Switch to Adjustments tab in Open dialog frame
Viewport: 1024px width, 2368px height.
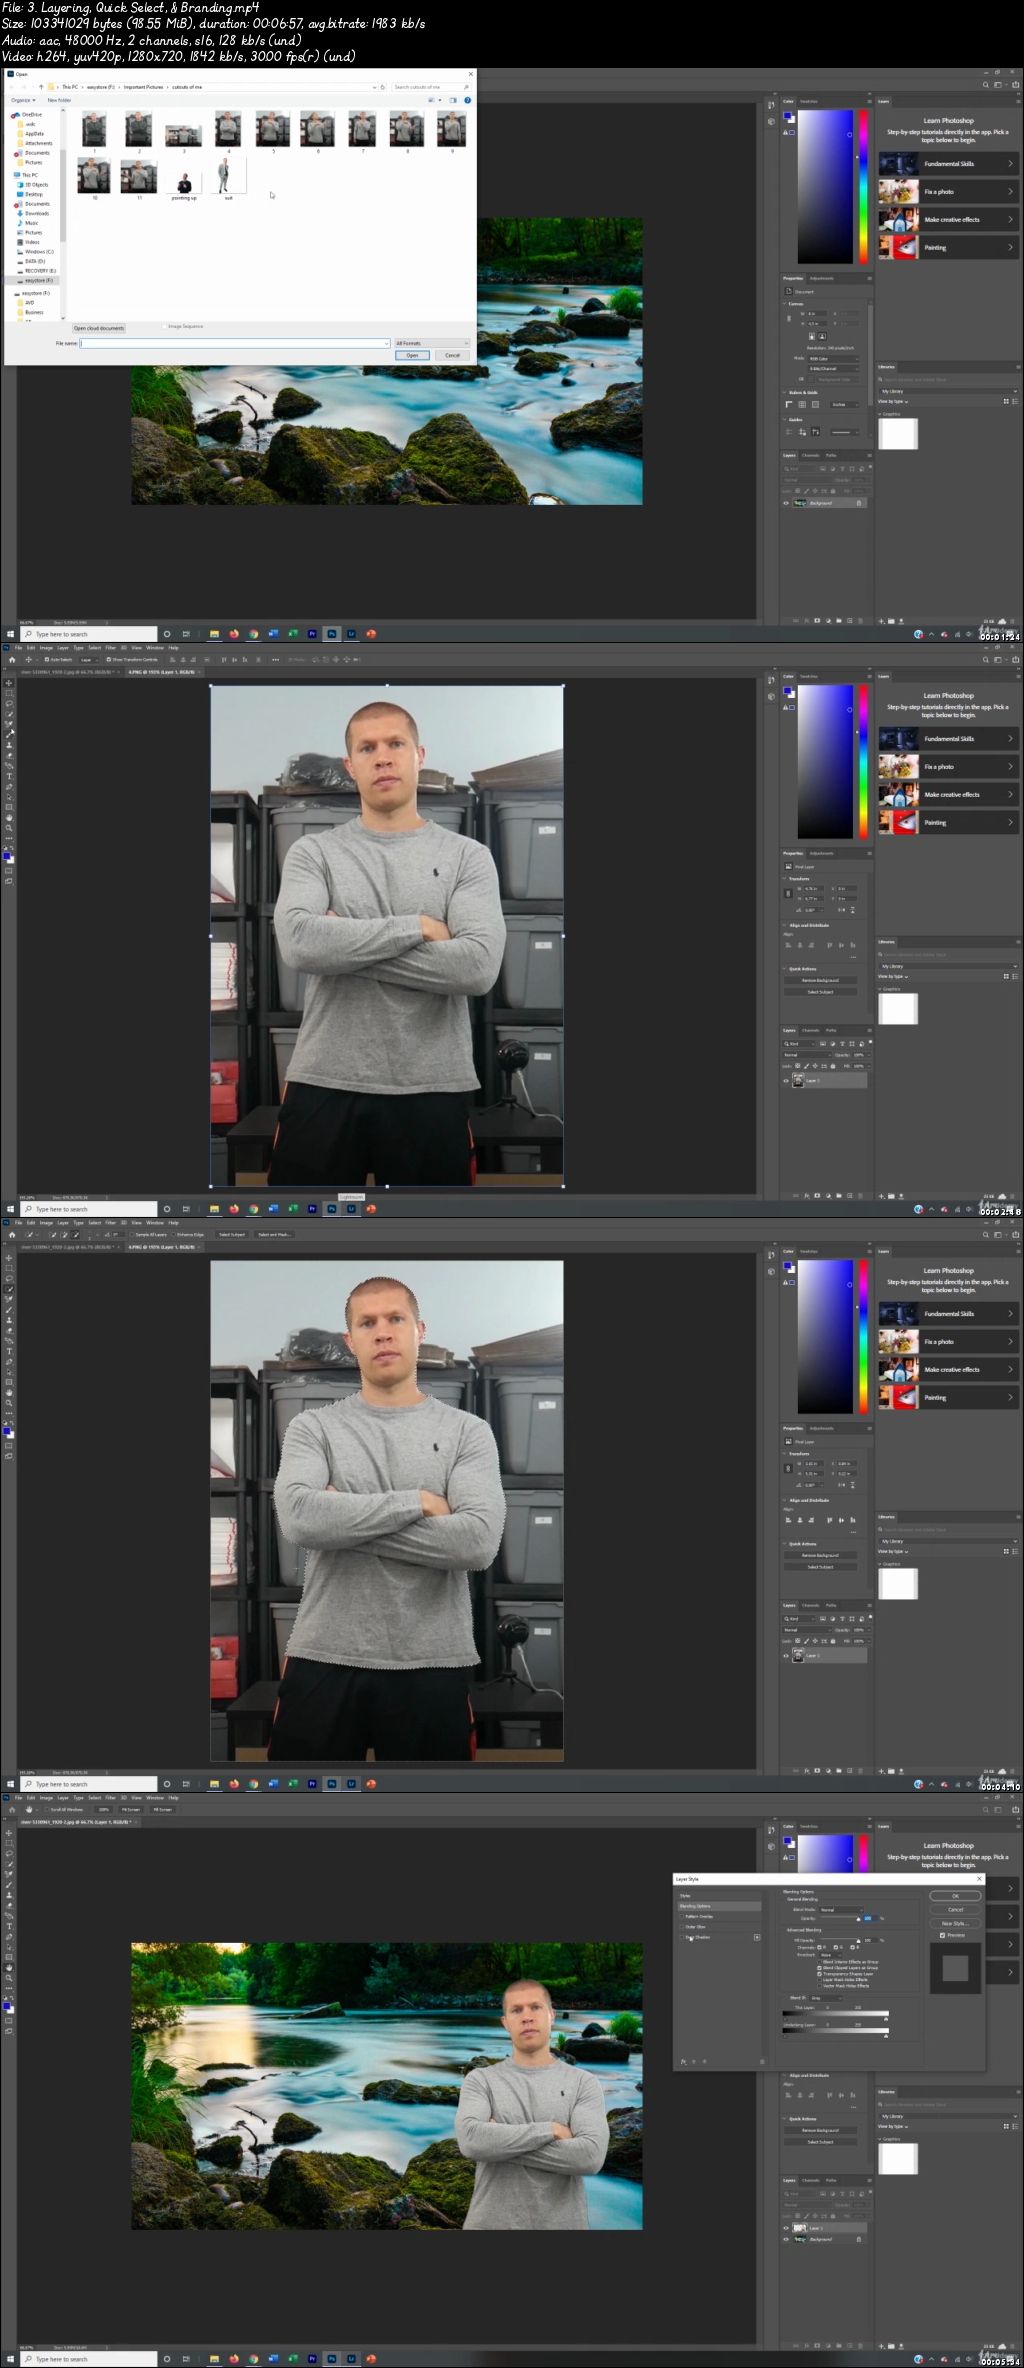pyautogui.click(x=821, y=278)
